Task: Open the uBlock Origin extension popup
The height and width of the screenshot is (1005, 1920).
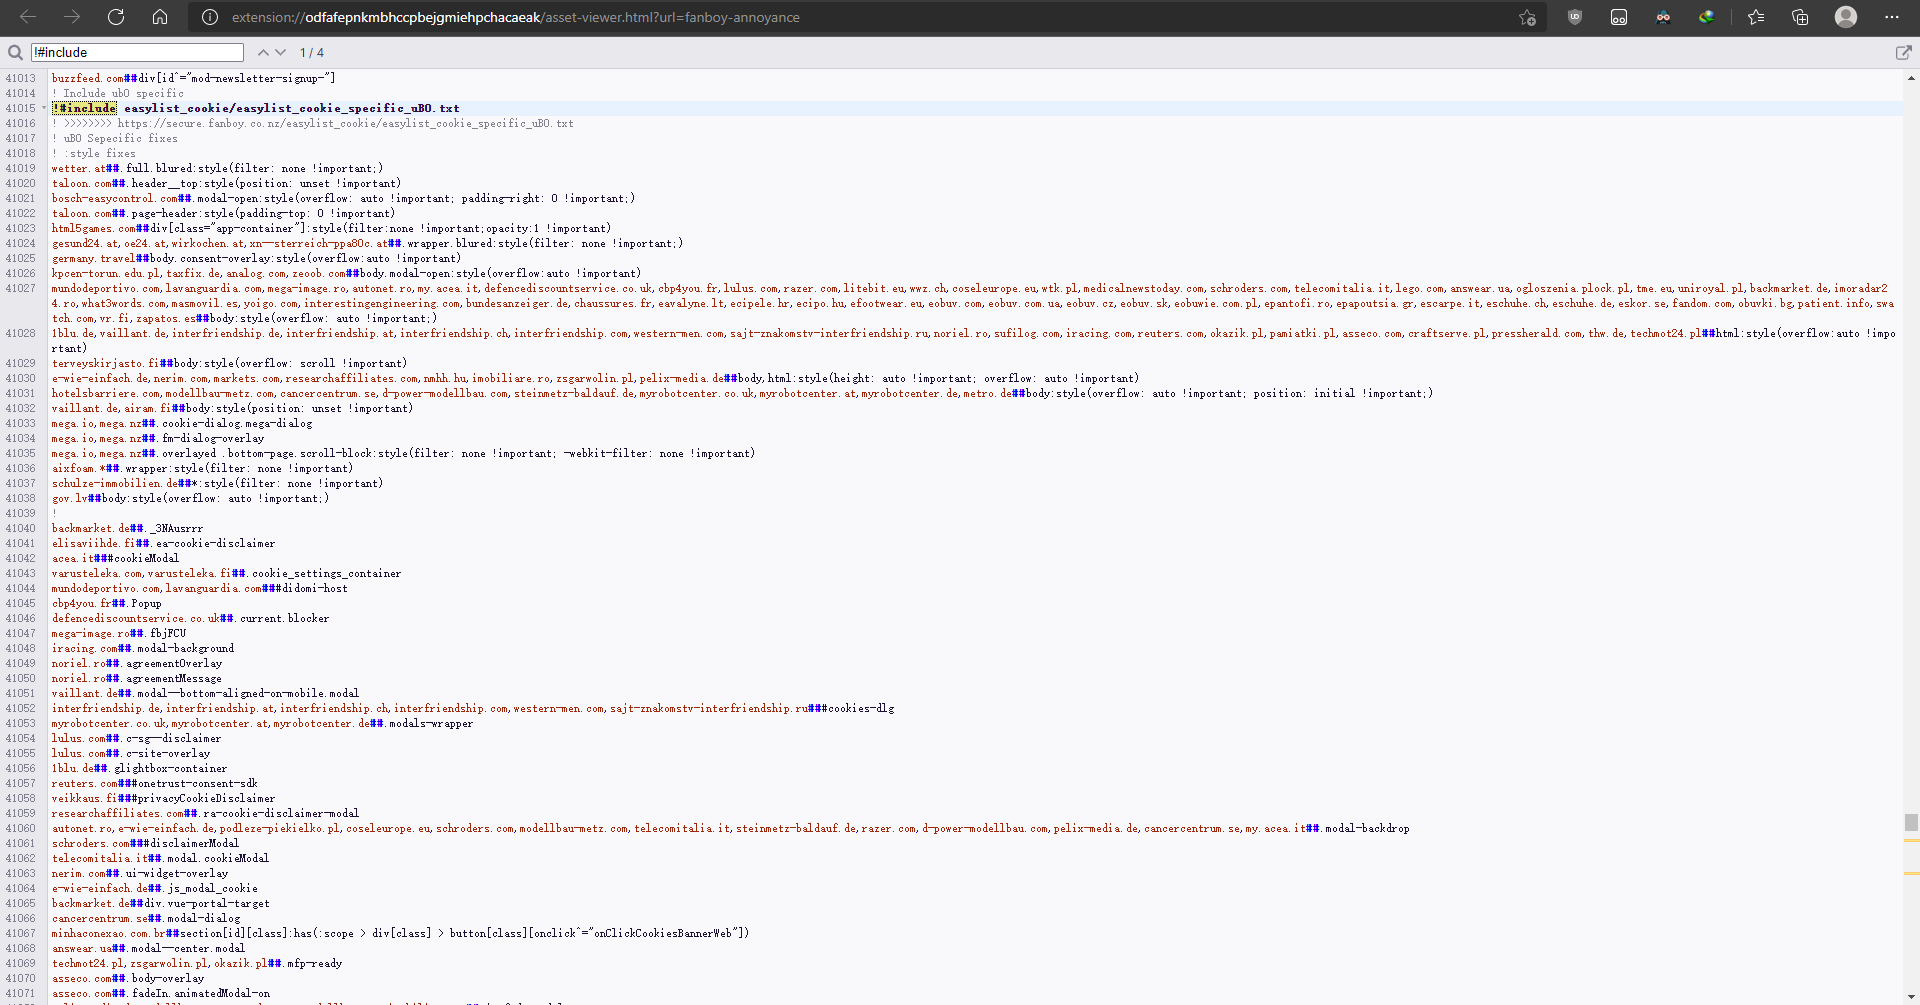Action: [1575, 17]
